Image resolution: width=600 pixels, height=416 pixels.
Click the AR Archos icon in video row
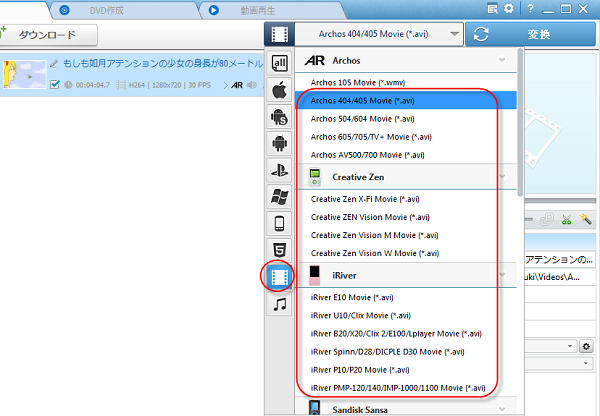(237, 85)
